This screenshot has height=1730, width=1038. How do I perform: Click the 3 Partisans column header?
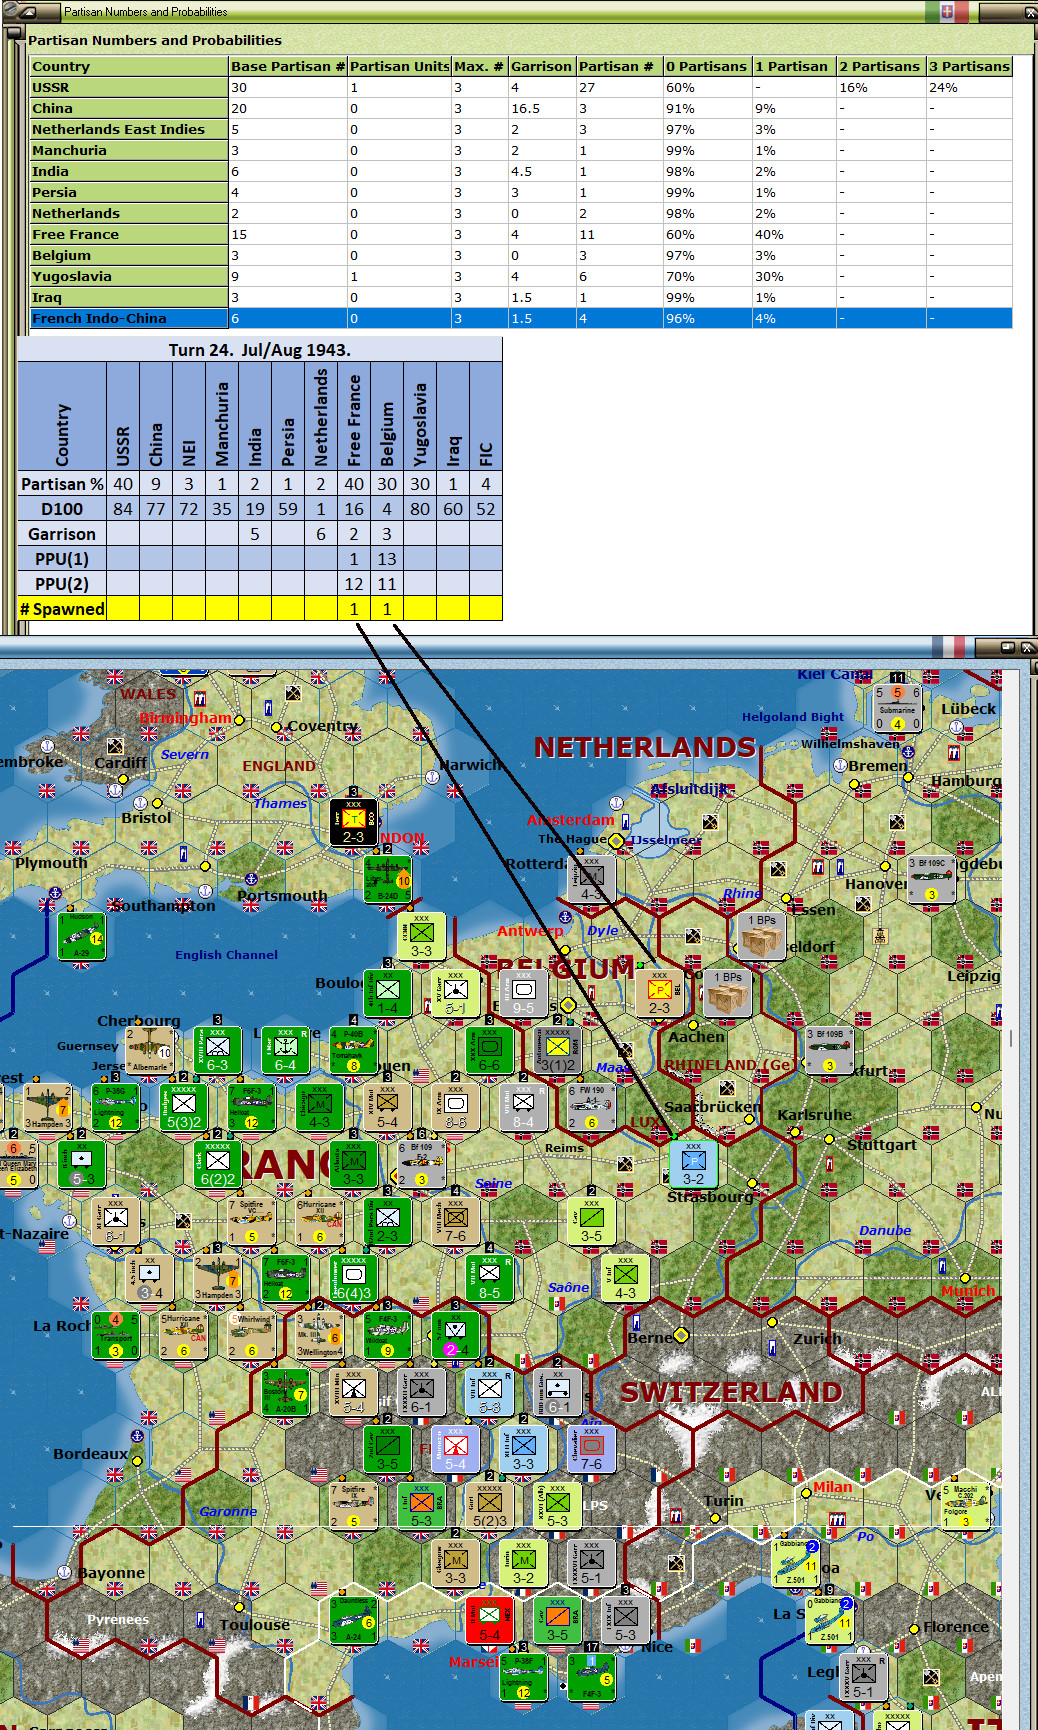[969, 66]
